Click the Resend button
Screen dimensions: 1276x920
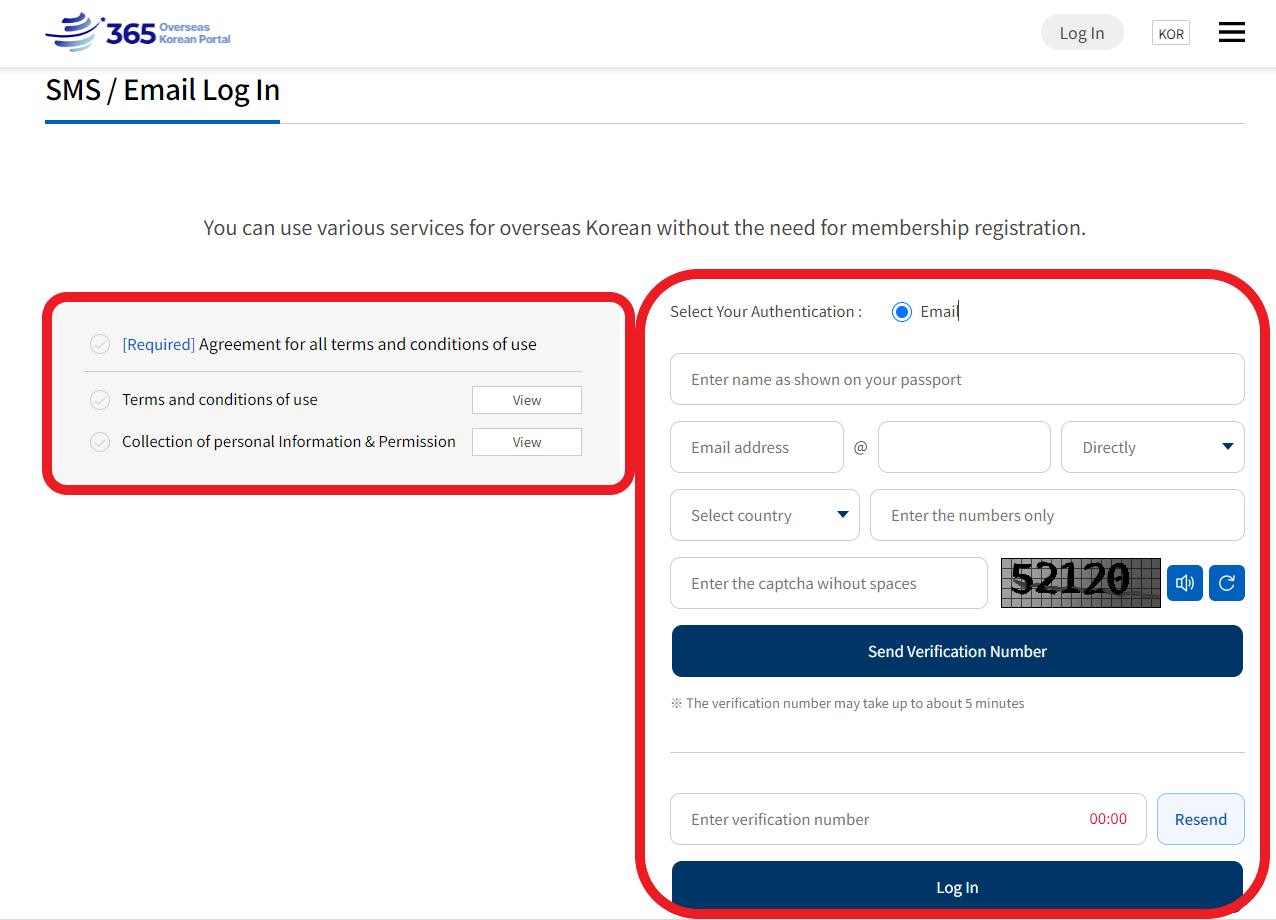click(x=1200, y=819)
